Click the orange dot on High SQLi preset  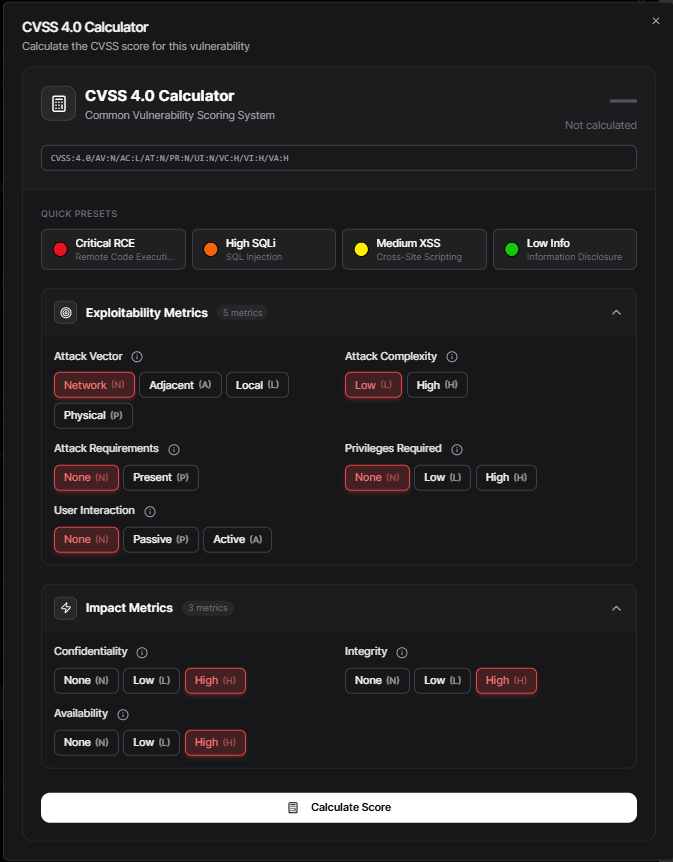211,250
